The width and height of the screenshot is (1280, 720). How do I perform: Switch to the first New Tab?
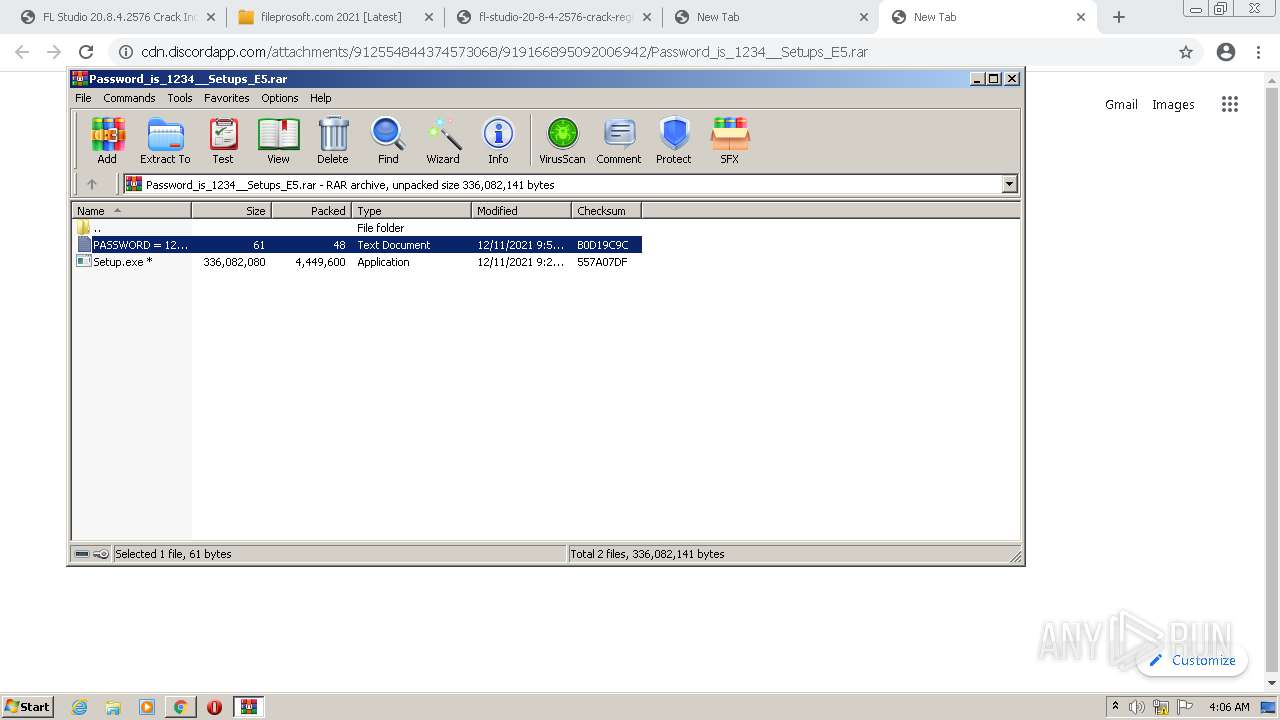point(770,17)
